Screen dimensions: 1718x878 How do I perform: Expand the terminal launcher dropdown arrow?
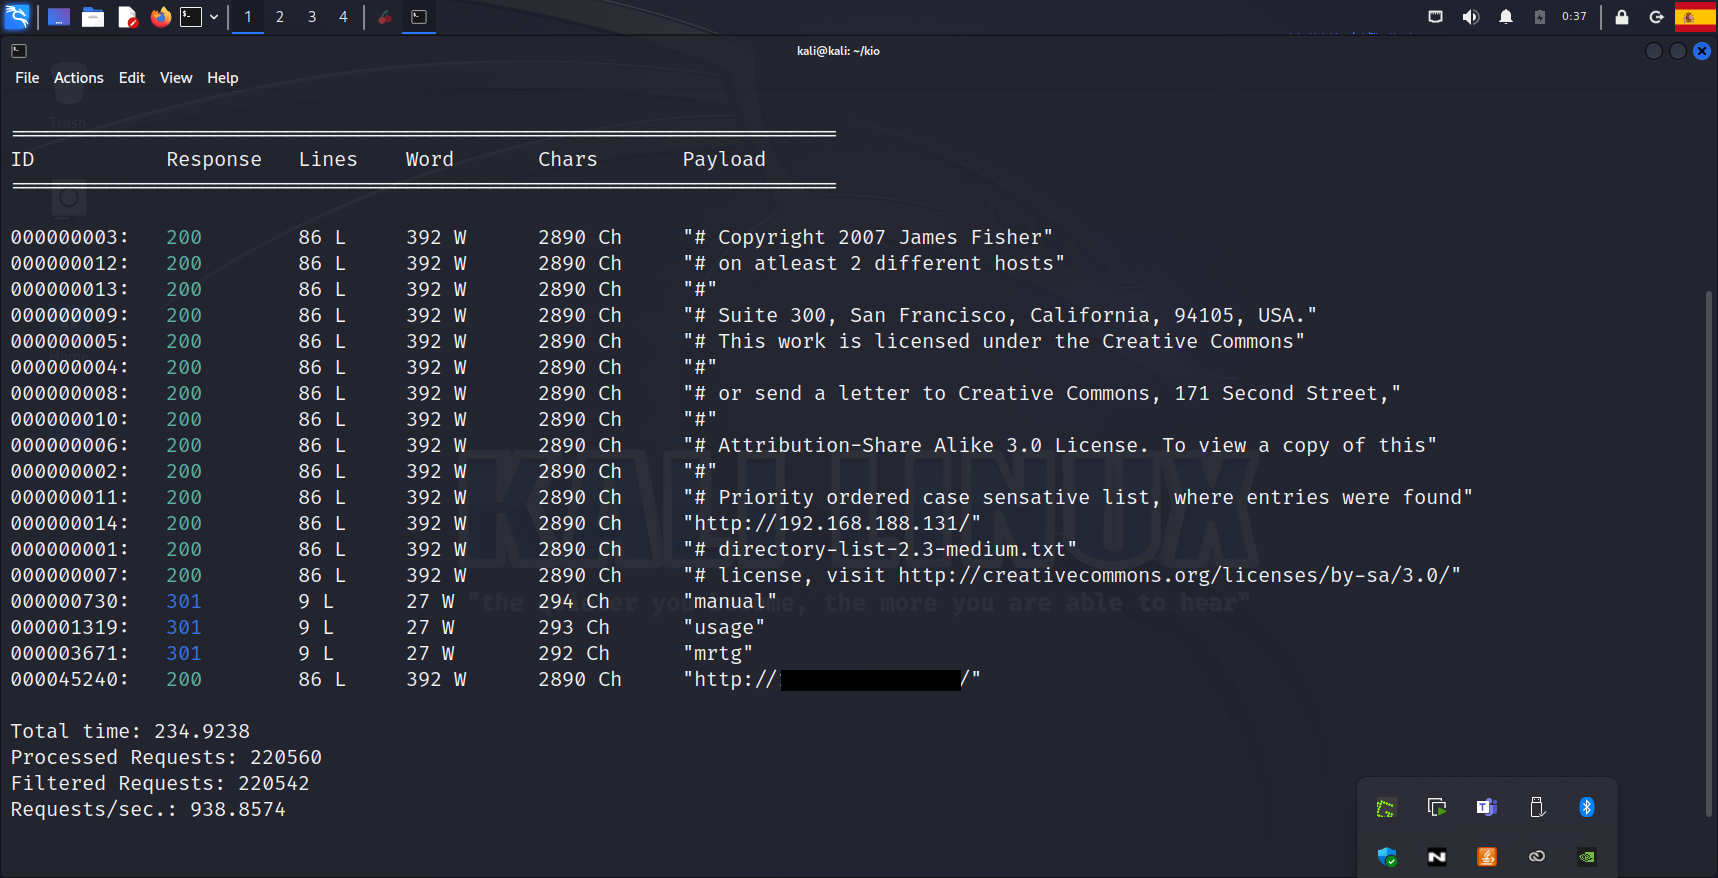(x=214, y=17)
